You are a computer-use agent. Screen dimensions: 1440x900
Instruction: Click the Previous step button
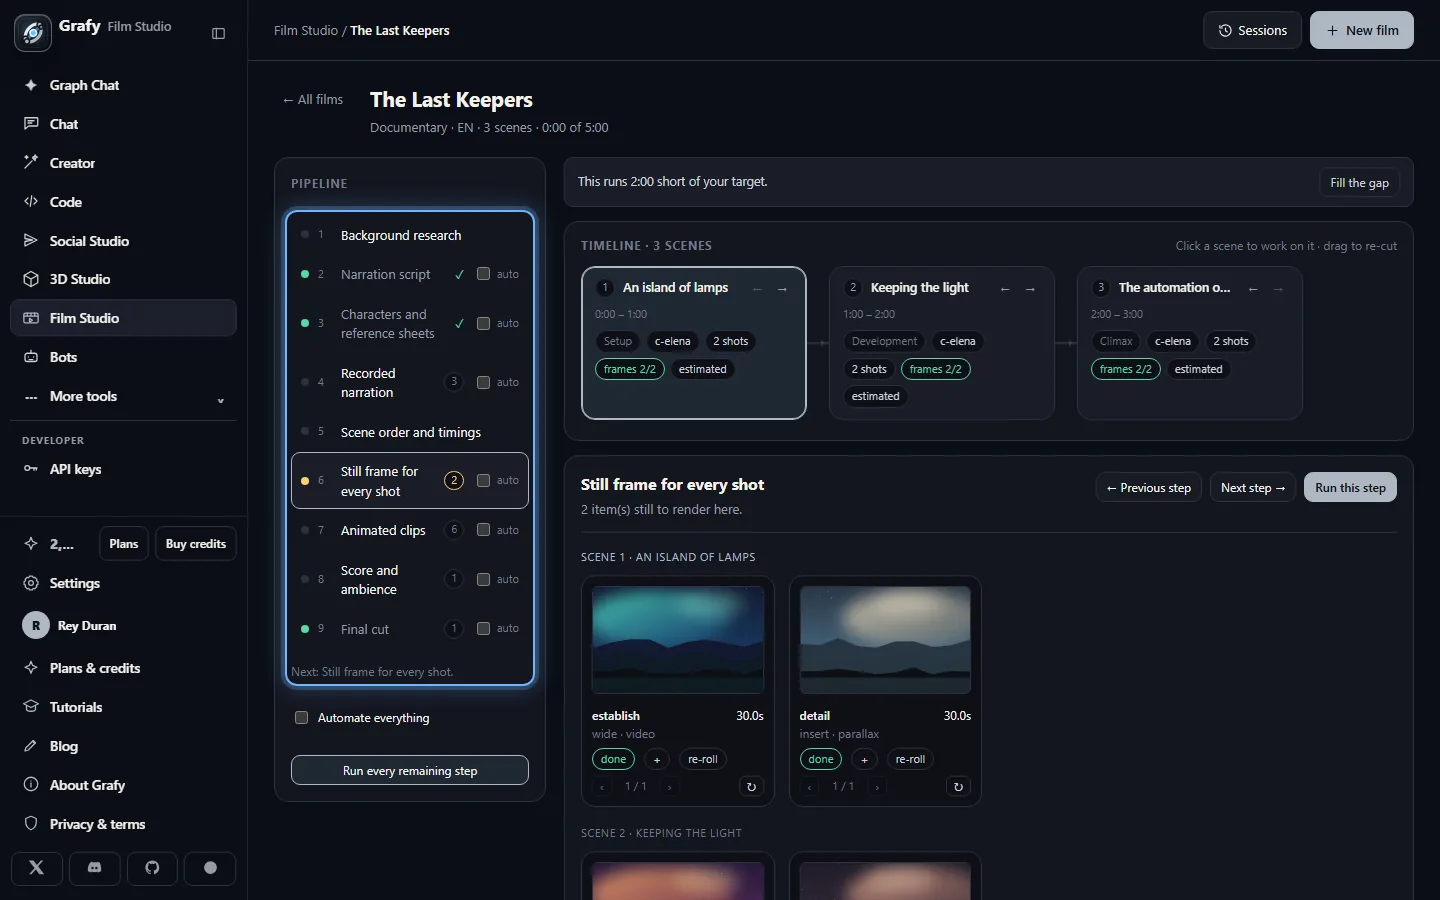[1148, 488]
